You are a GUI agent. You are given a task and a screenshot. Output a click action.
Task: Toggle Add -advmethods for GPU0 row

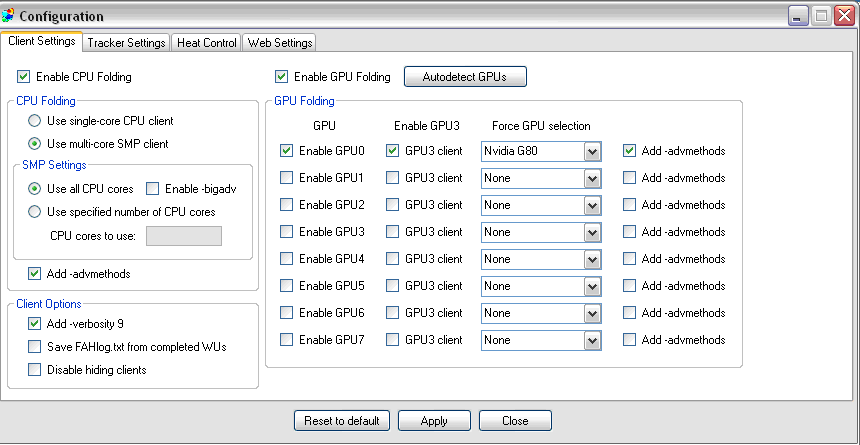point(630,151)
